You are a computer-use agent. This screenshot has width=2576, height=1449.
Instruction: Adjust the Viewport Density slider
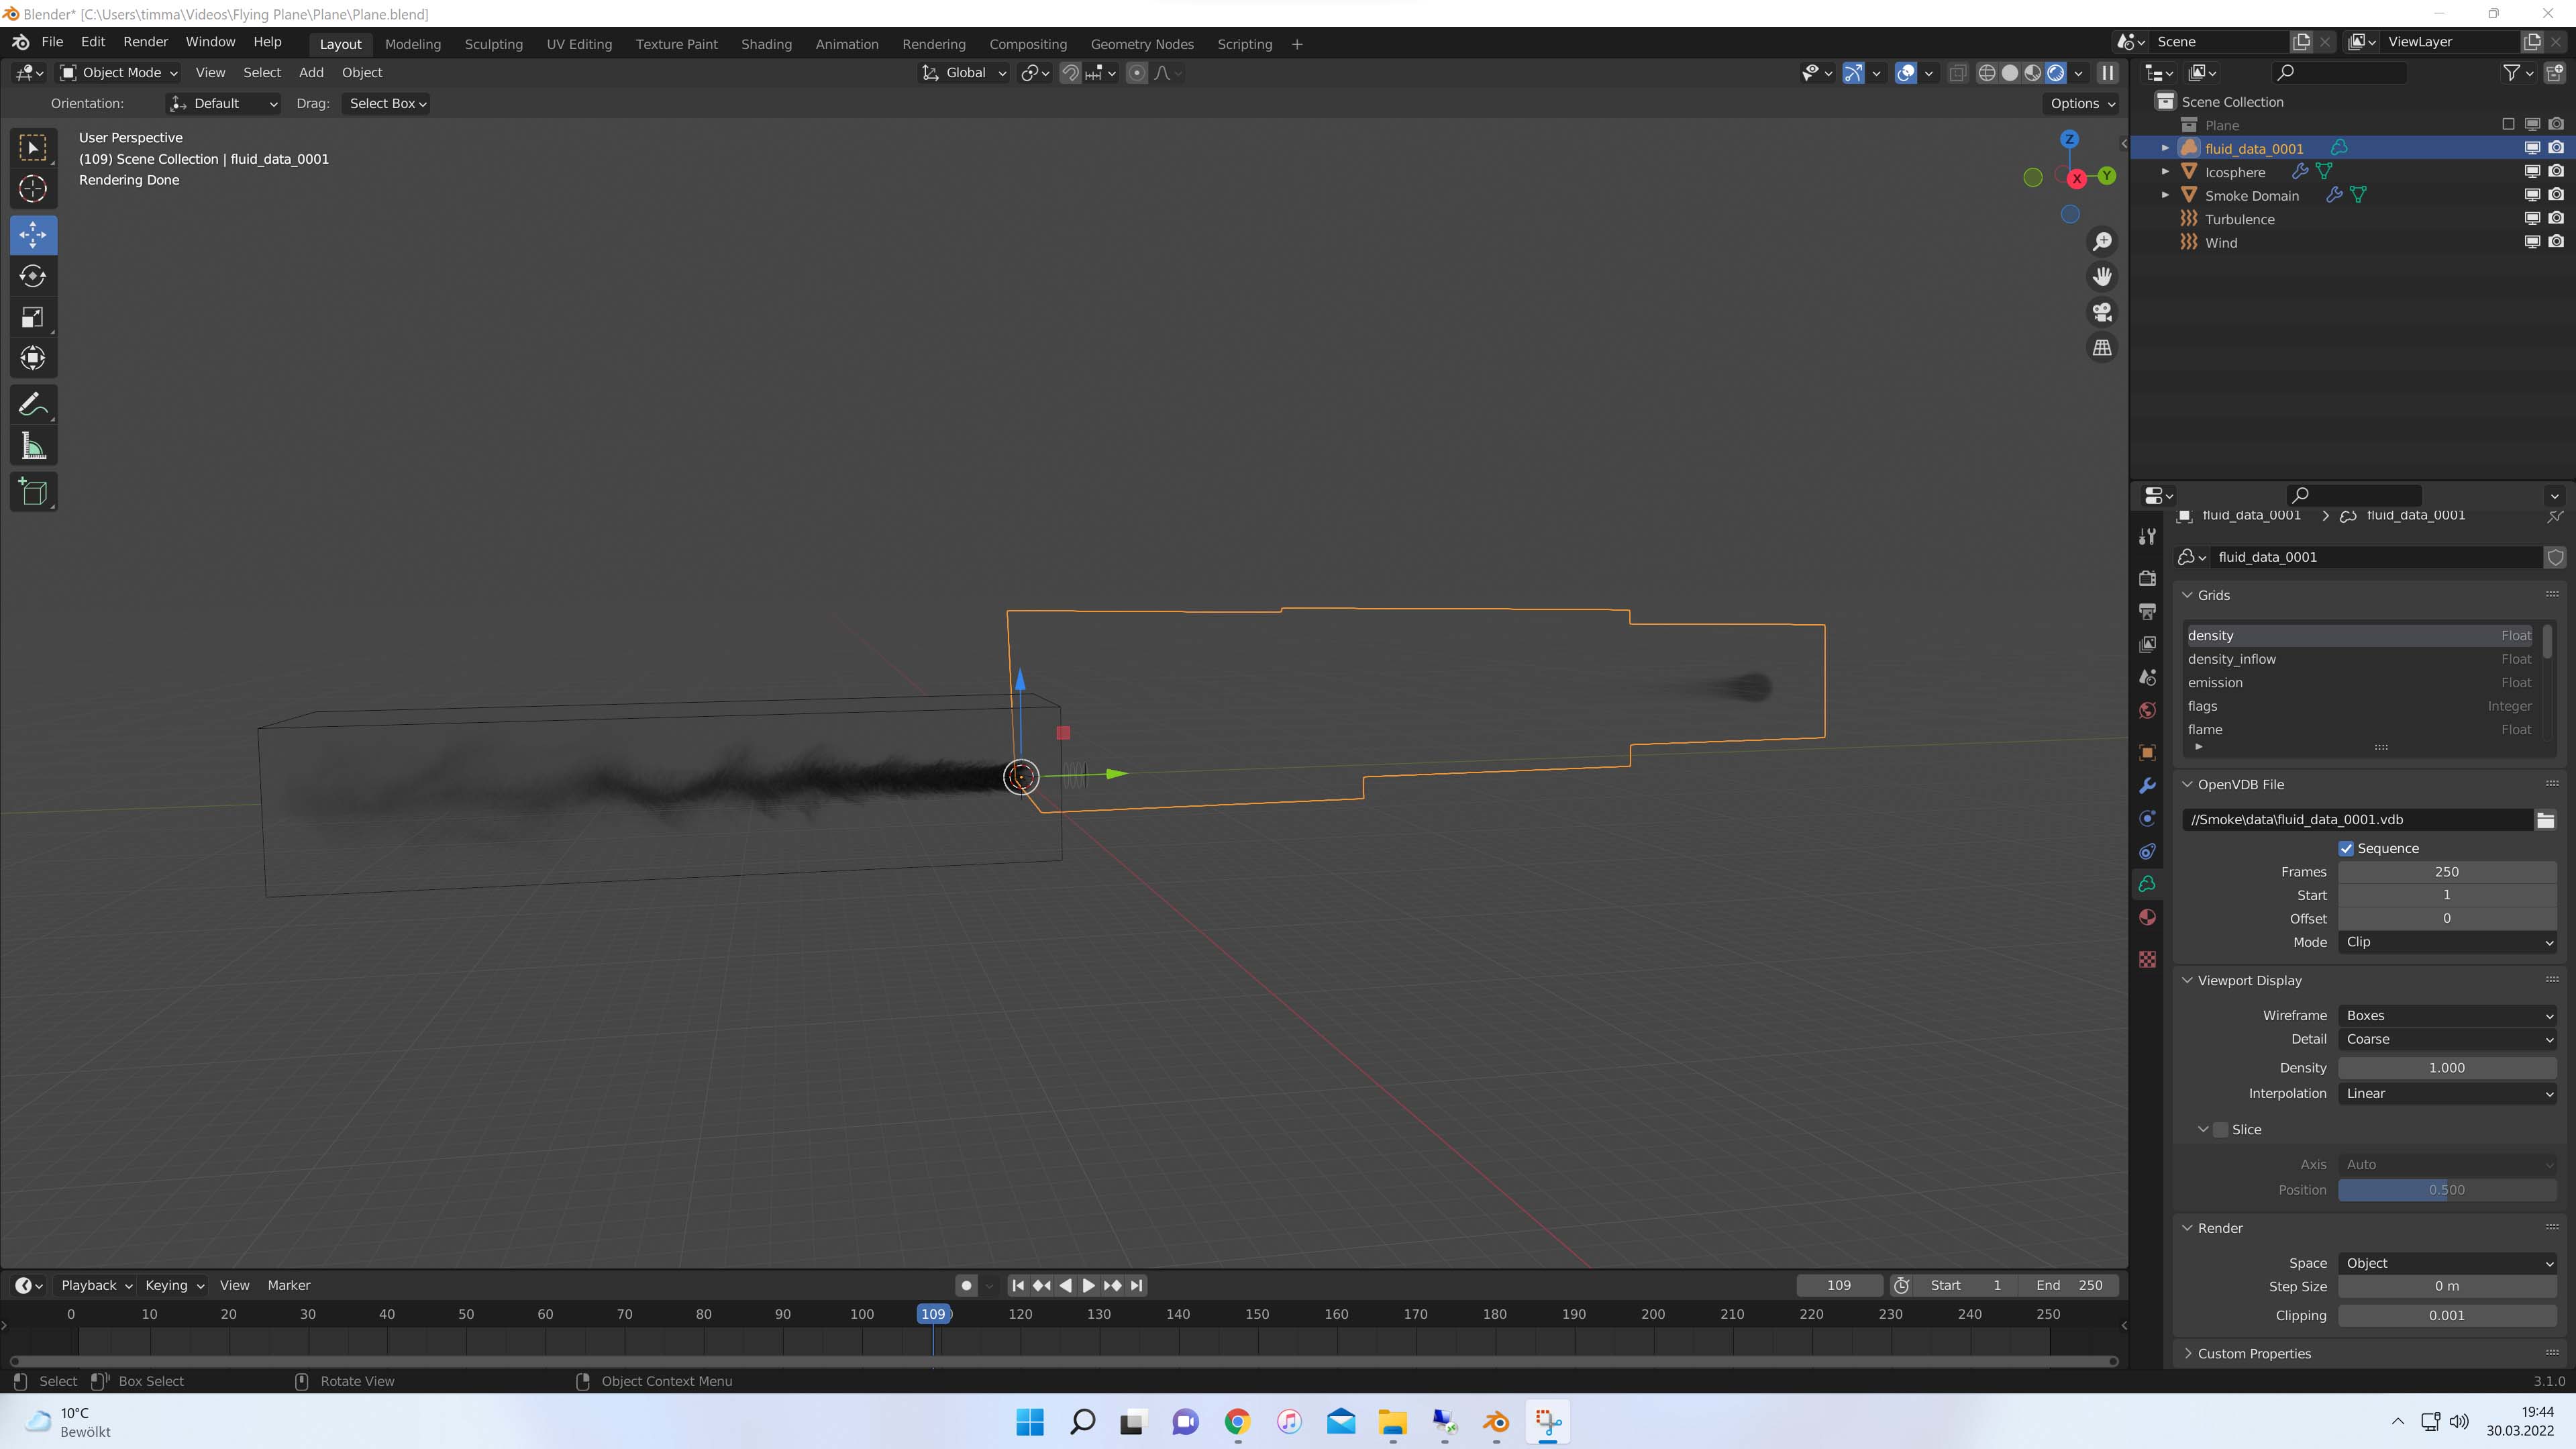tap(2447, 1068)
